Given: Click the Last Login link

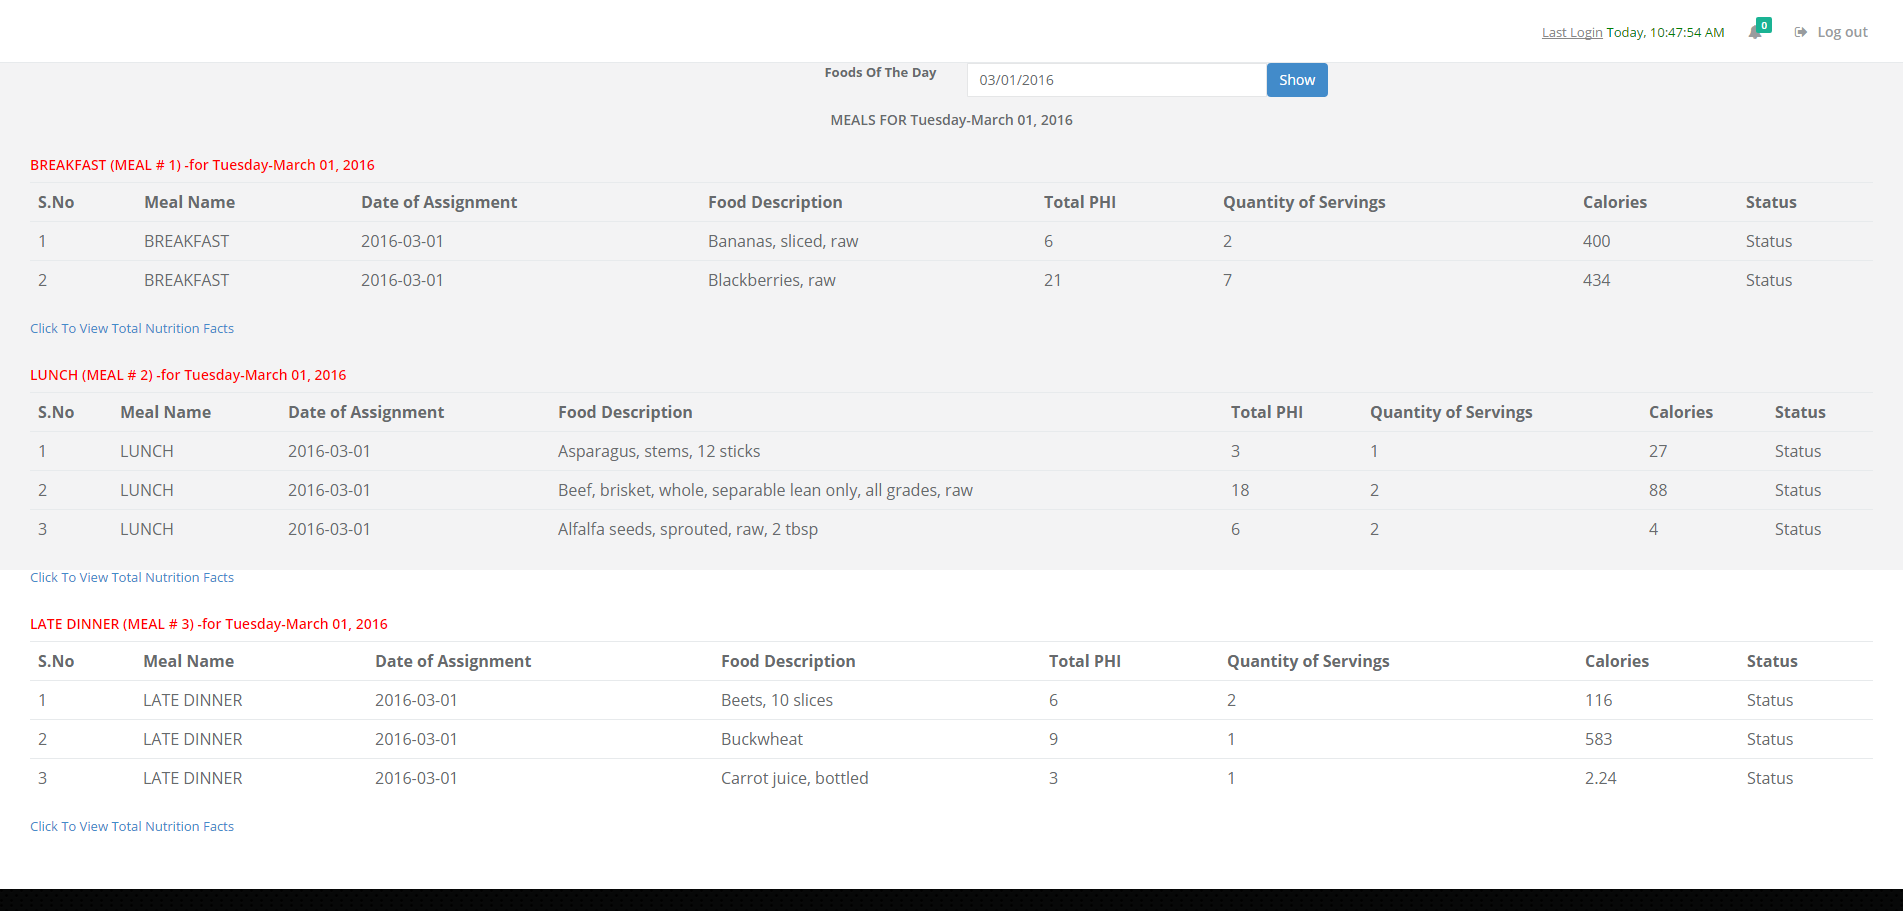Looking at the screenshot, I should click(1571, 32).
